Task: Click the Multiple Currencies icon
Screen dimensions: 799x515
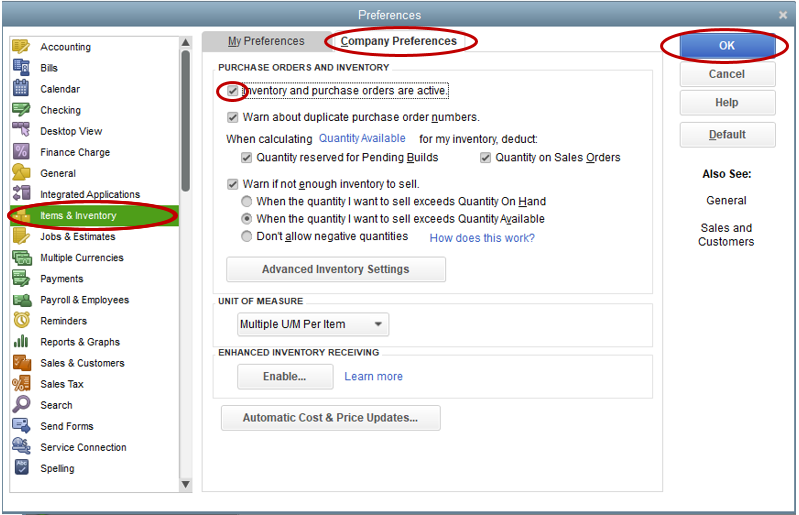Action: pyautogui.click(x=21, y=257)
